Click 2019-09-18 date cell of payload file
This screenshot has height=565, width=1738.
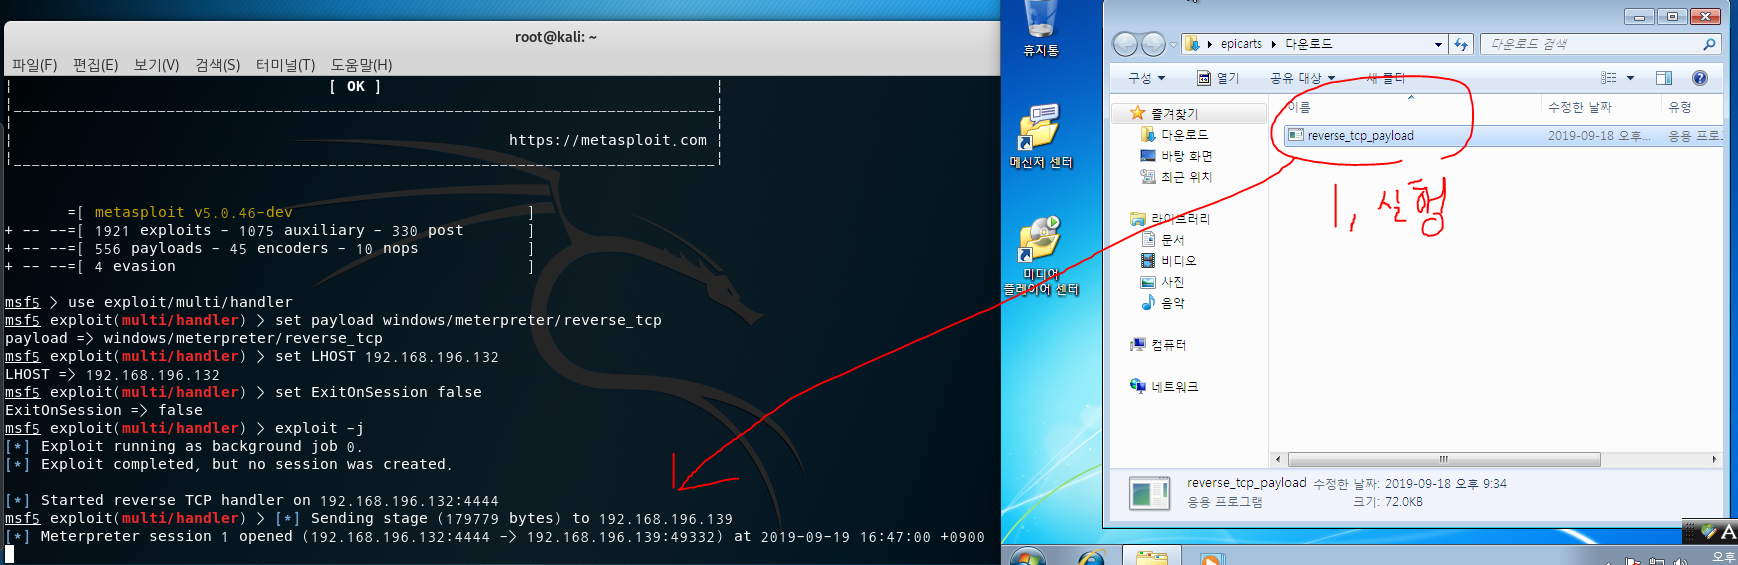[x=1600, y=136]
